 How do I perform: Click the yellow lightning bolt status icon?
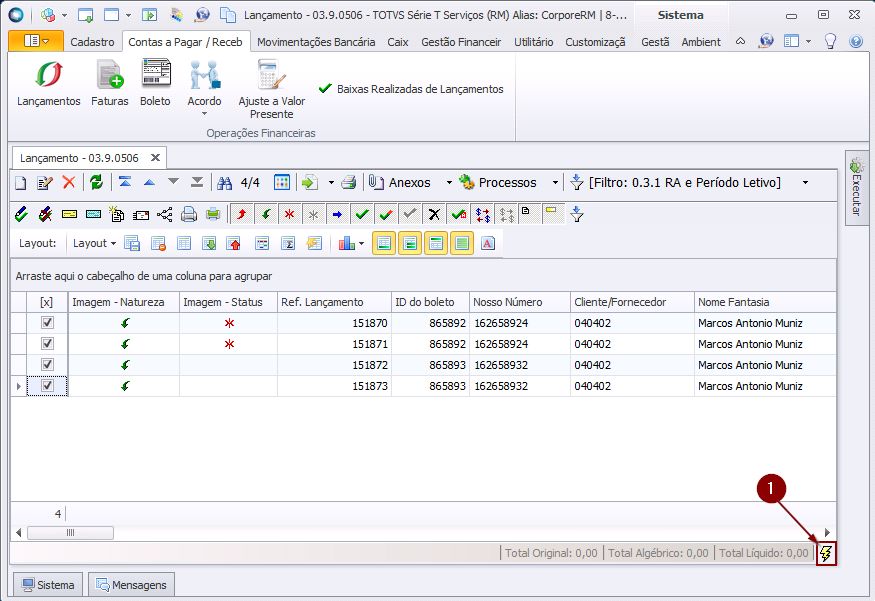coord(826,553)
